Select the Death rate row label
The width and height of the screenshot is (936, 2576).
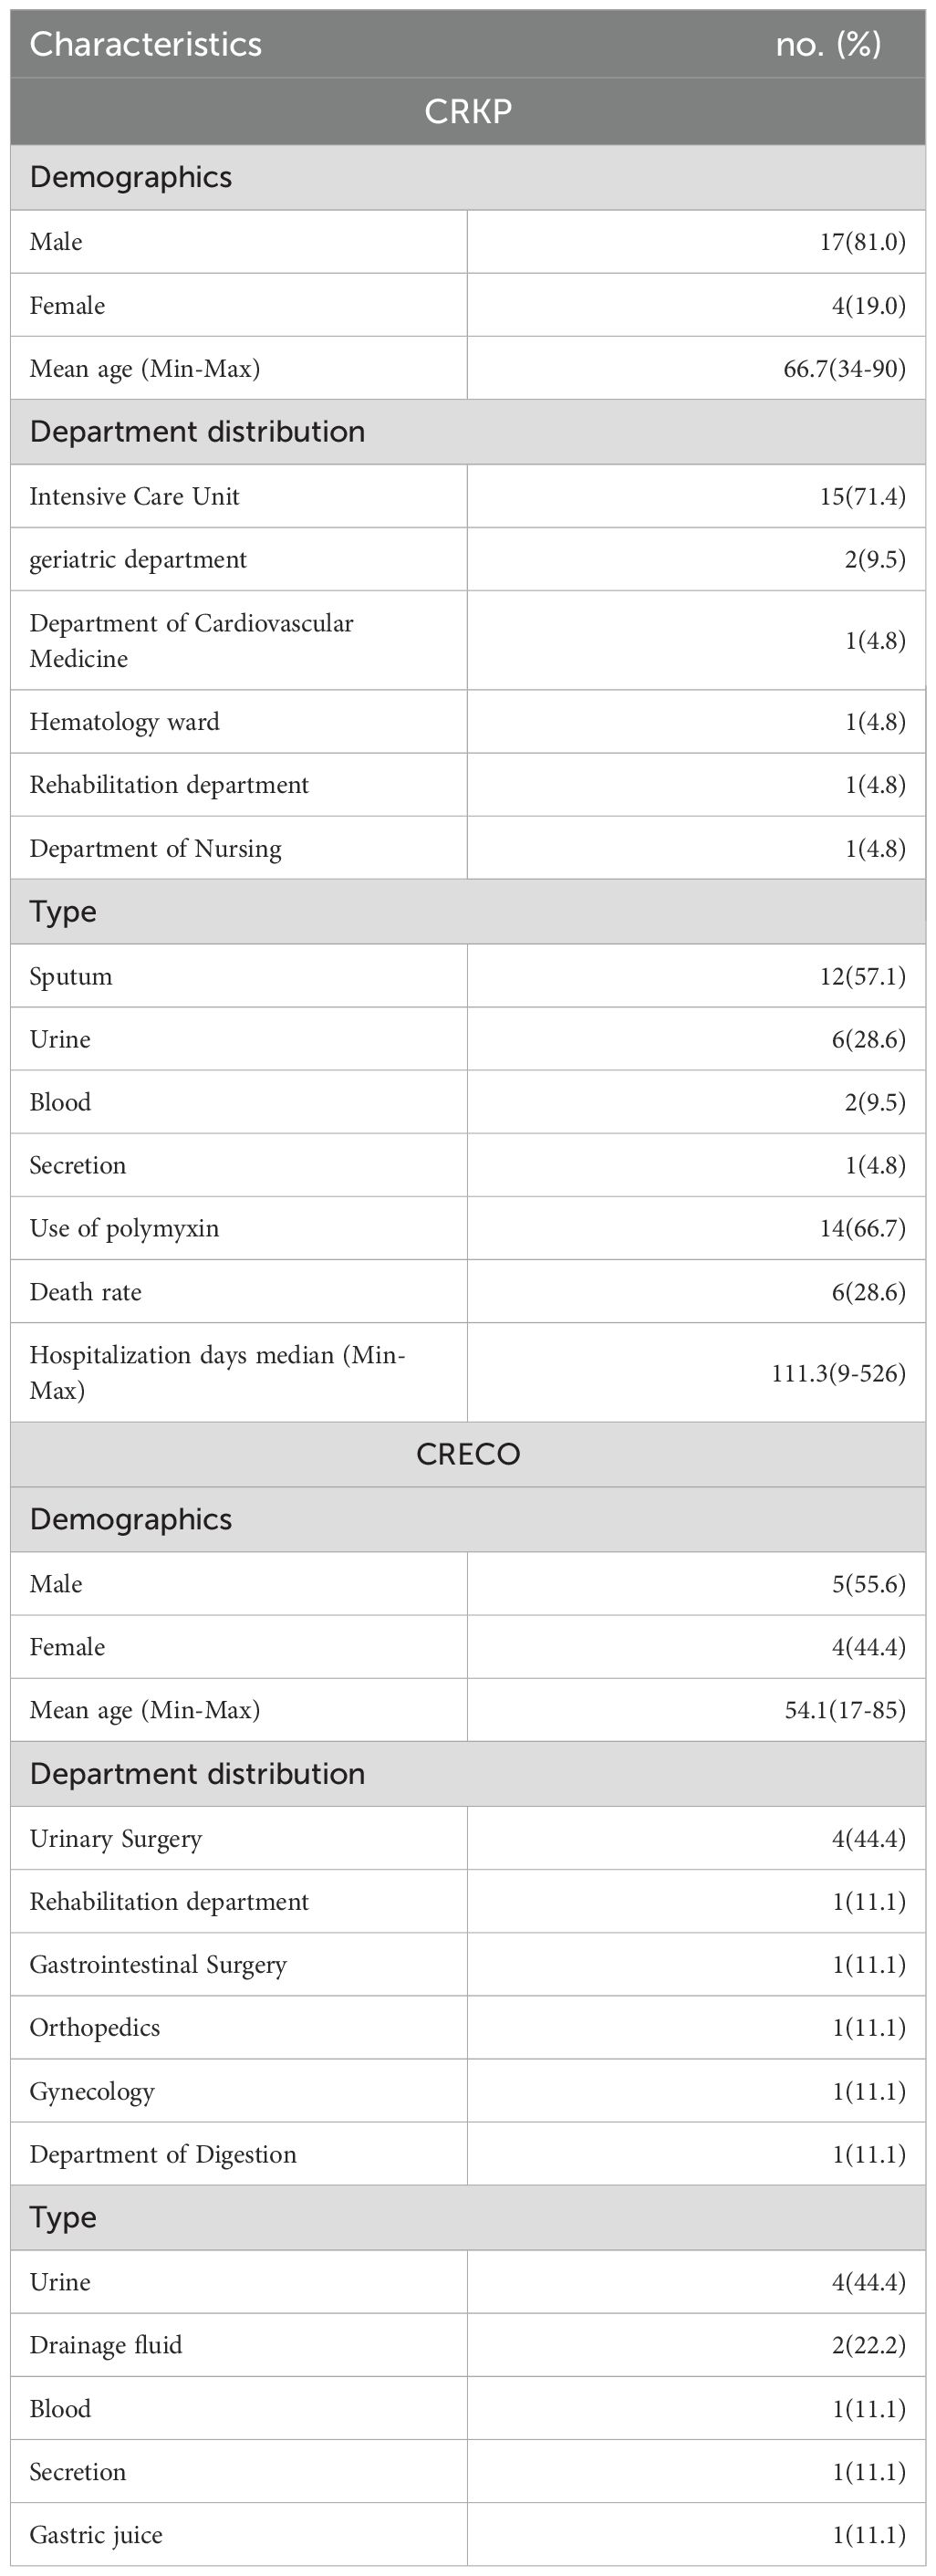(x=85, y=1292)
